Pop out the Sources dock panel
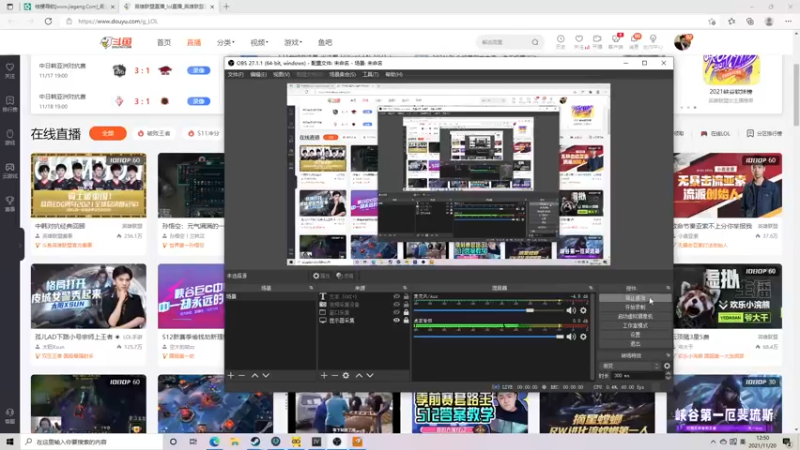This screenshot has height=450, width=800. [405, 288]
